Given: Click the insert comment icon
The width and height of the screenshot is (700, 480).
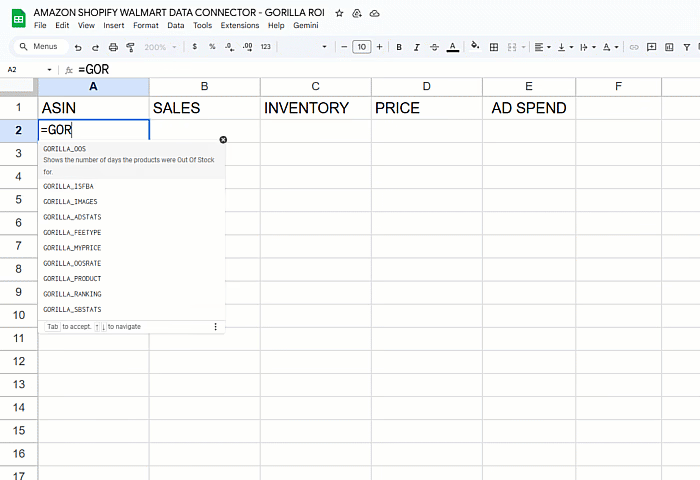Looking at the screenshot, I should click(x=651, y=47).
